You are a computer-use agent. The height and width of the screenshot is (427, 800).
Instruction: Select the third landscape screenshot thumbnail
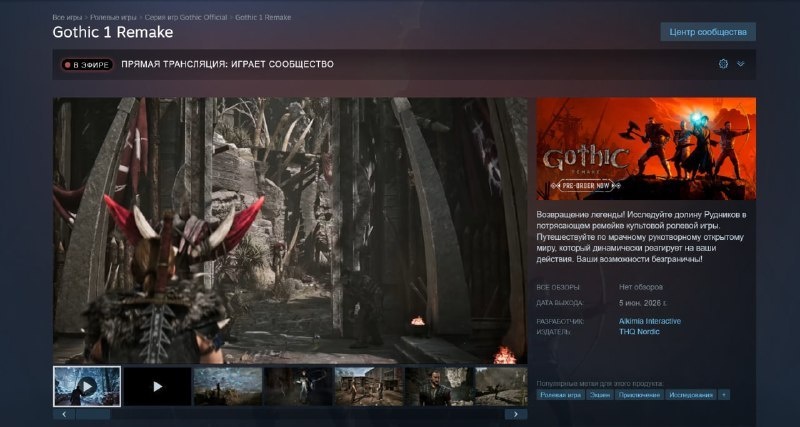coord(228,386)
